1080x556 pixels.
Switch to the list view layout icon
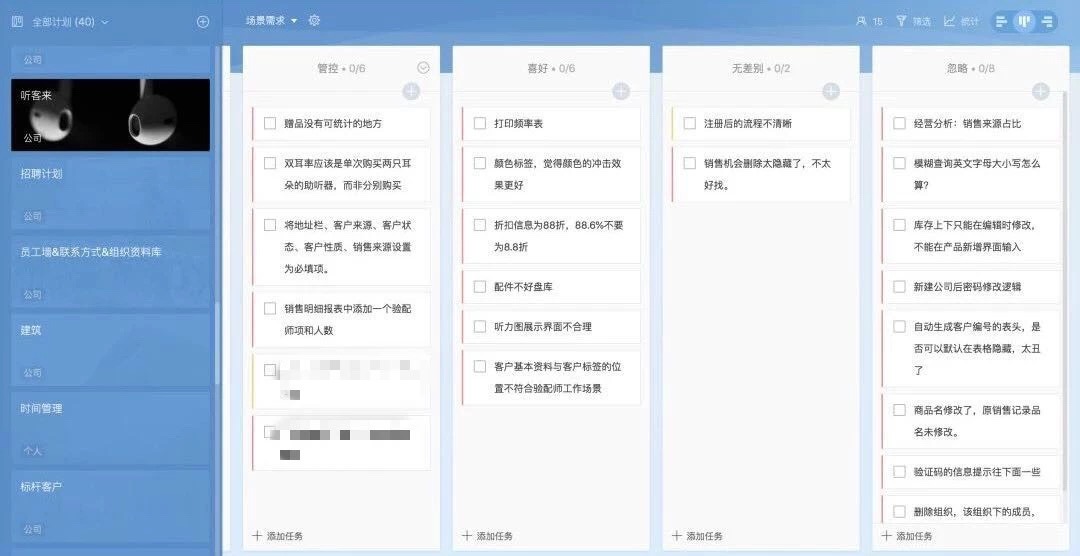(x=1002, y=21)
